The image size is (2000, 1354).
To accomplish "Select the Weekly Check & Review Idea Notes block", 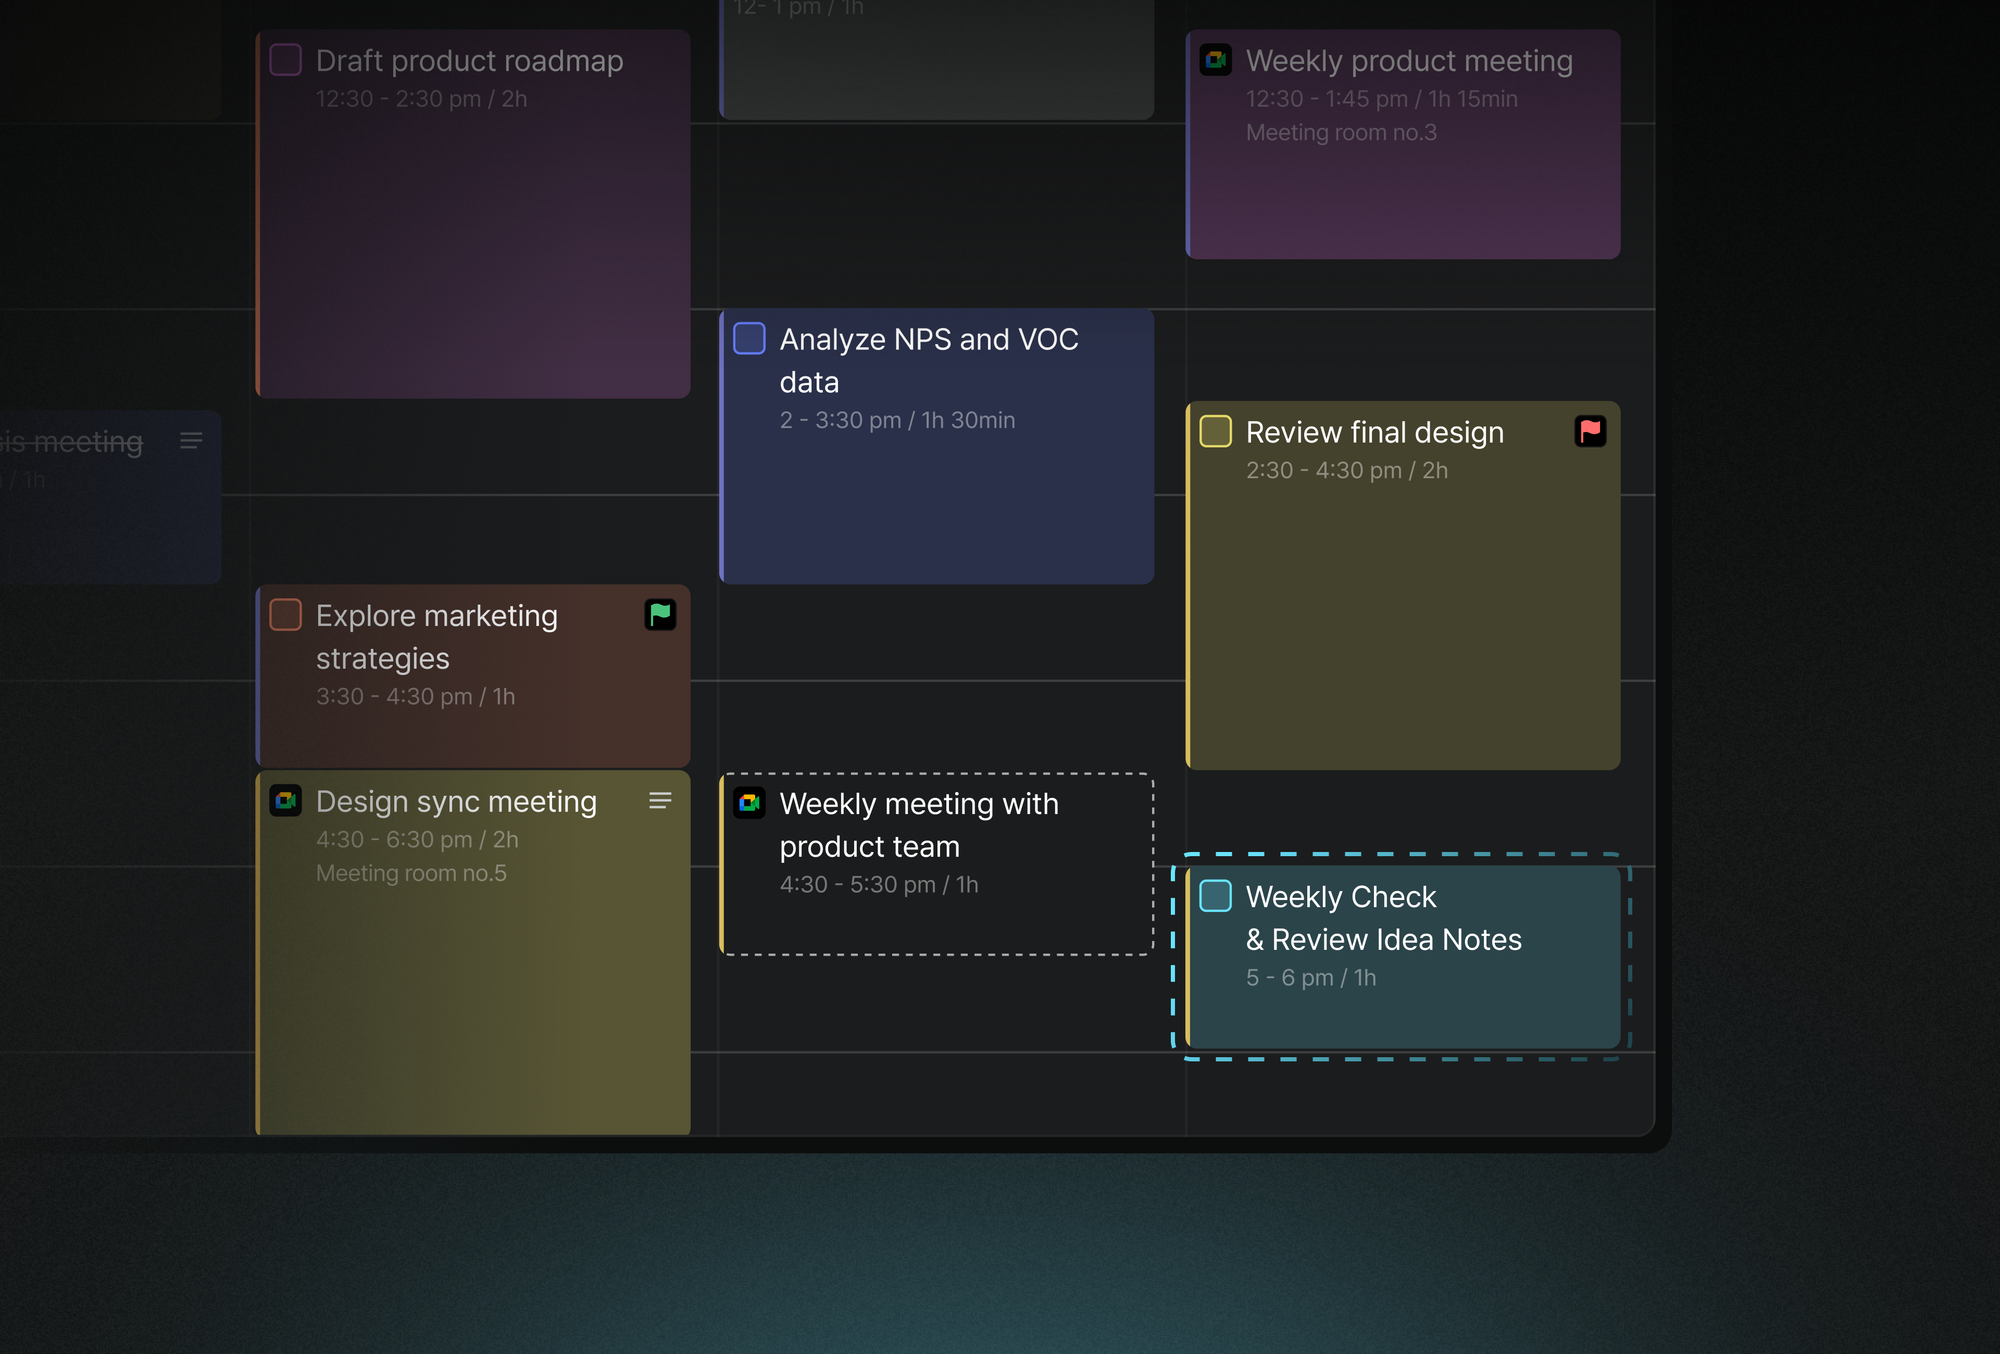I will [1403, 957].
